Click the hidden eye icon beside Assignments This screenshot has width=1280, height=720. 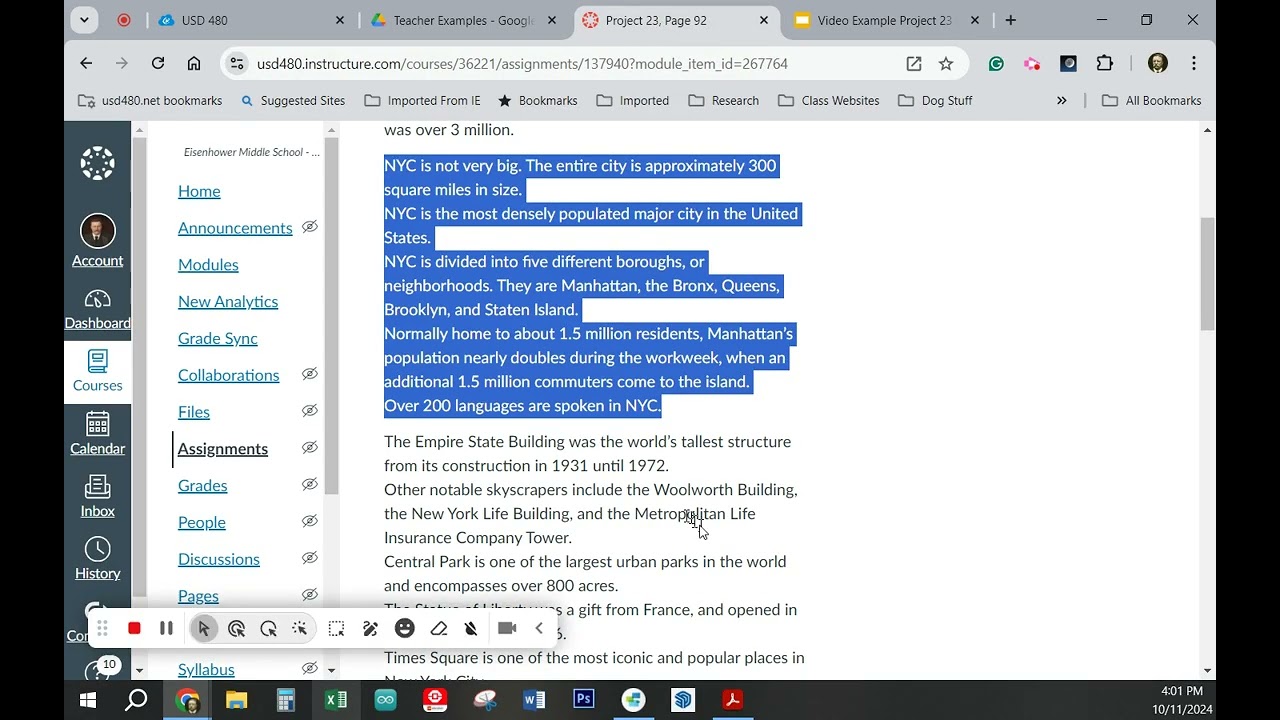pyautogui.click(x=310, y=448)
